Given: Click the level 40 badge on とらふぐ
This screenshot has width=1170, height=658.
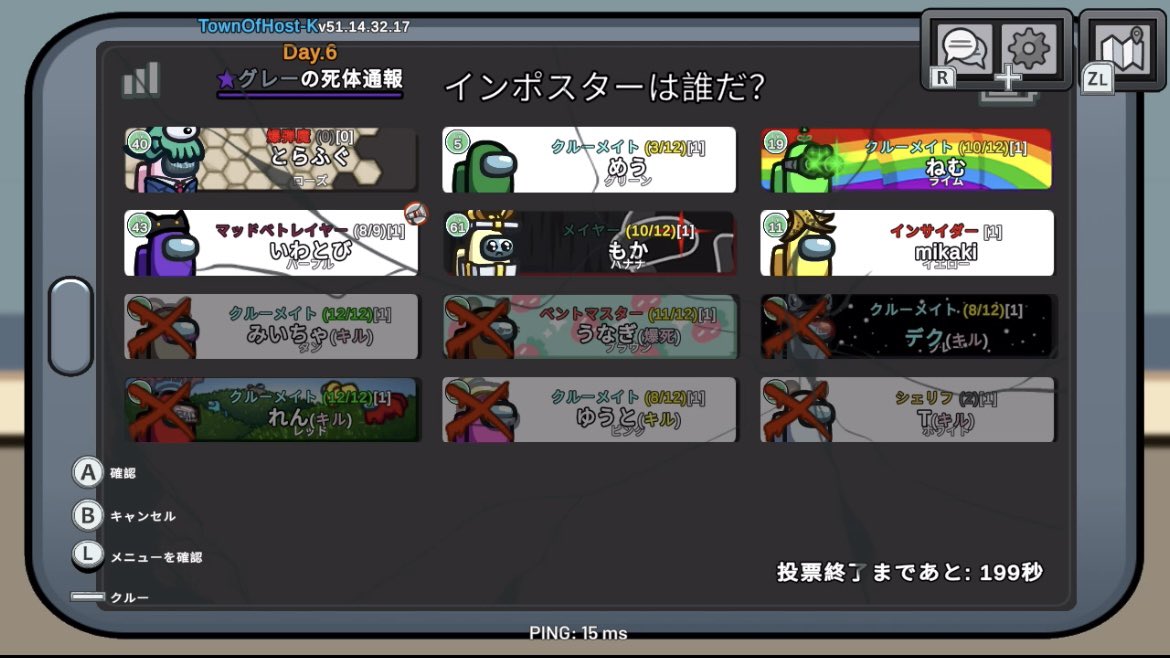Looking at the screenshot, I should 140,142.
